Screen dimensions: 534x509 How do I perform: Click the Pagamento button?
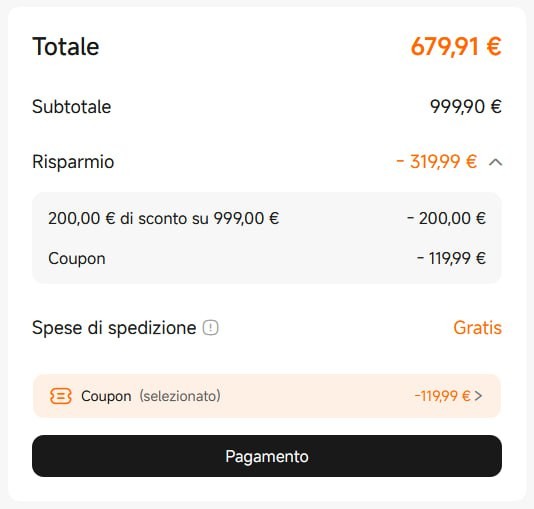click(x=267, y=456)
